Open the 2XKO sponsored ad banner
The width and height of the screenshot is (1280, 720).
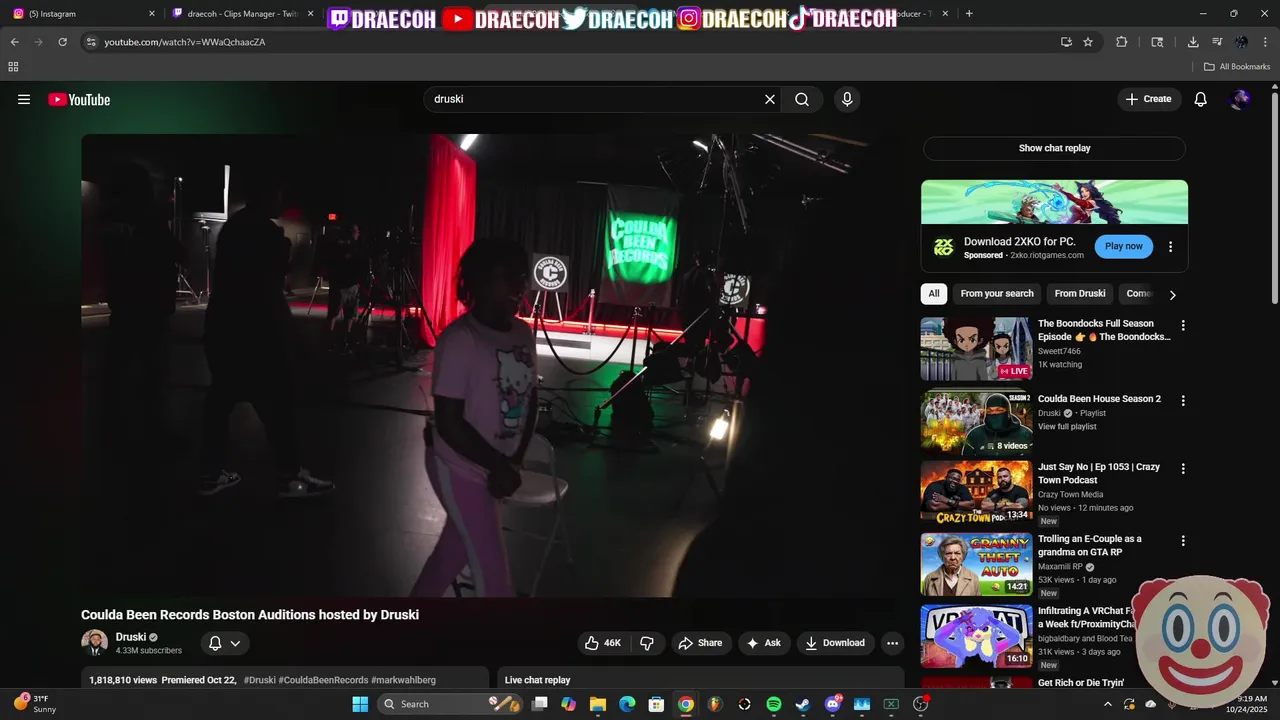[x=1054, y=202]
